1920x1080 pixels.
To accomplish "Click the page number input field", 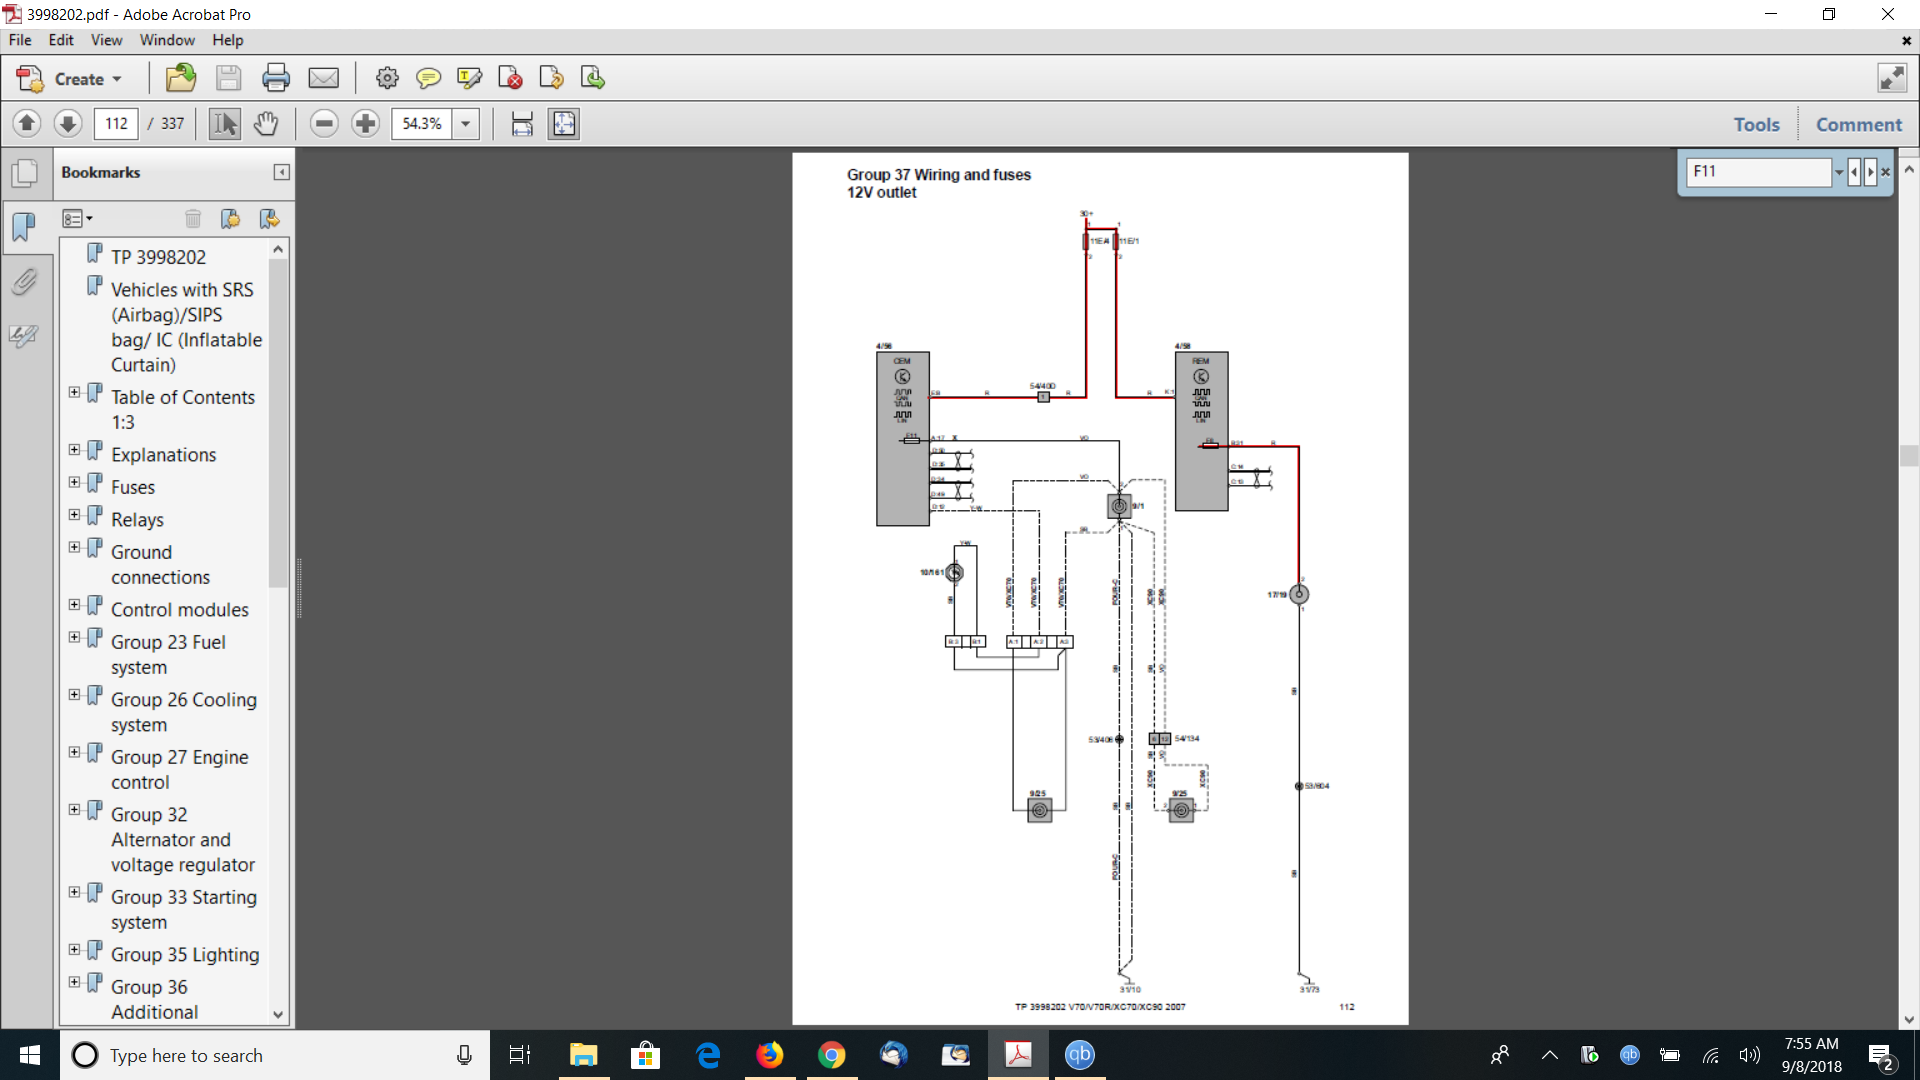I will click(x=117, y=124).
